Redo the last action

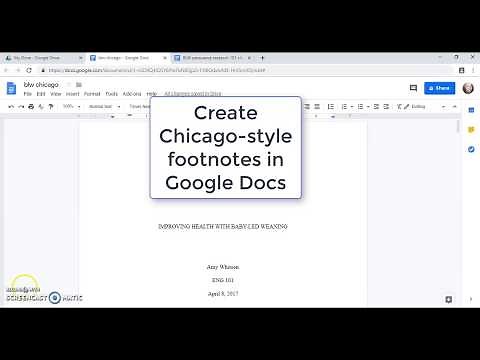click(21, 107)
